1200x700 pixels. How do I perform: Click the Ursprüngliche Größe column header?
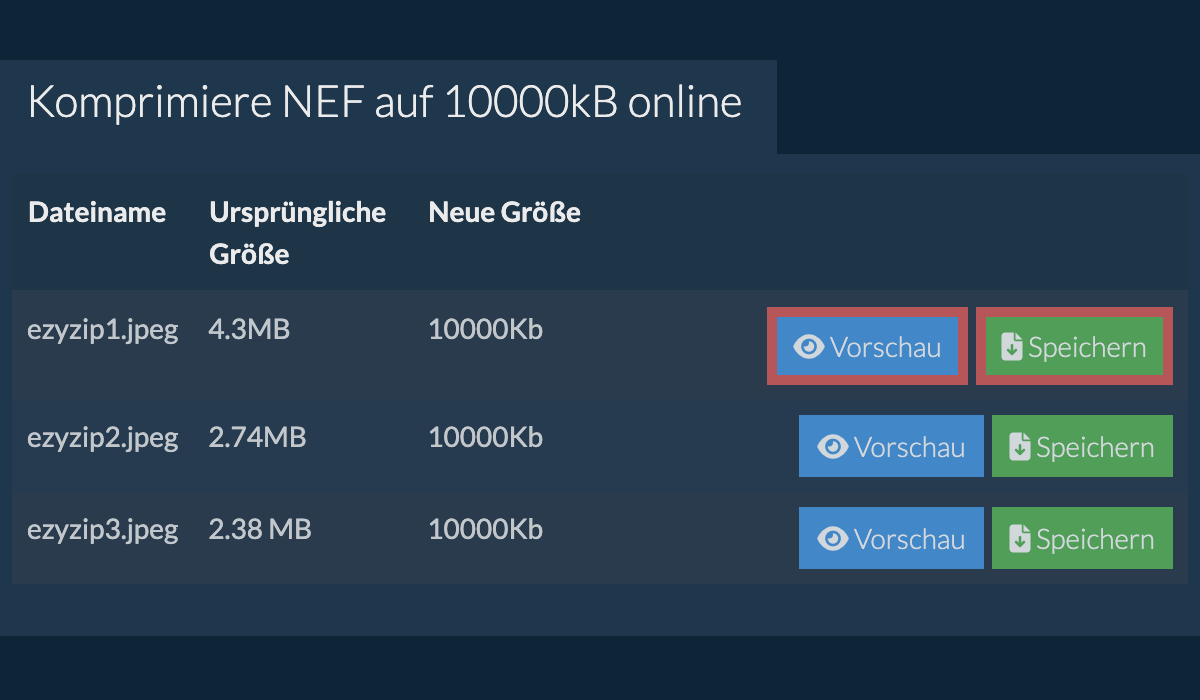297,233
